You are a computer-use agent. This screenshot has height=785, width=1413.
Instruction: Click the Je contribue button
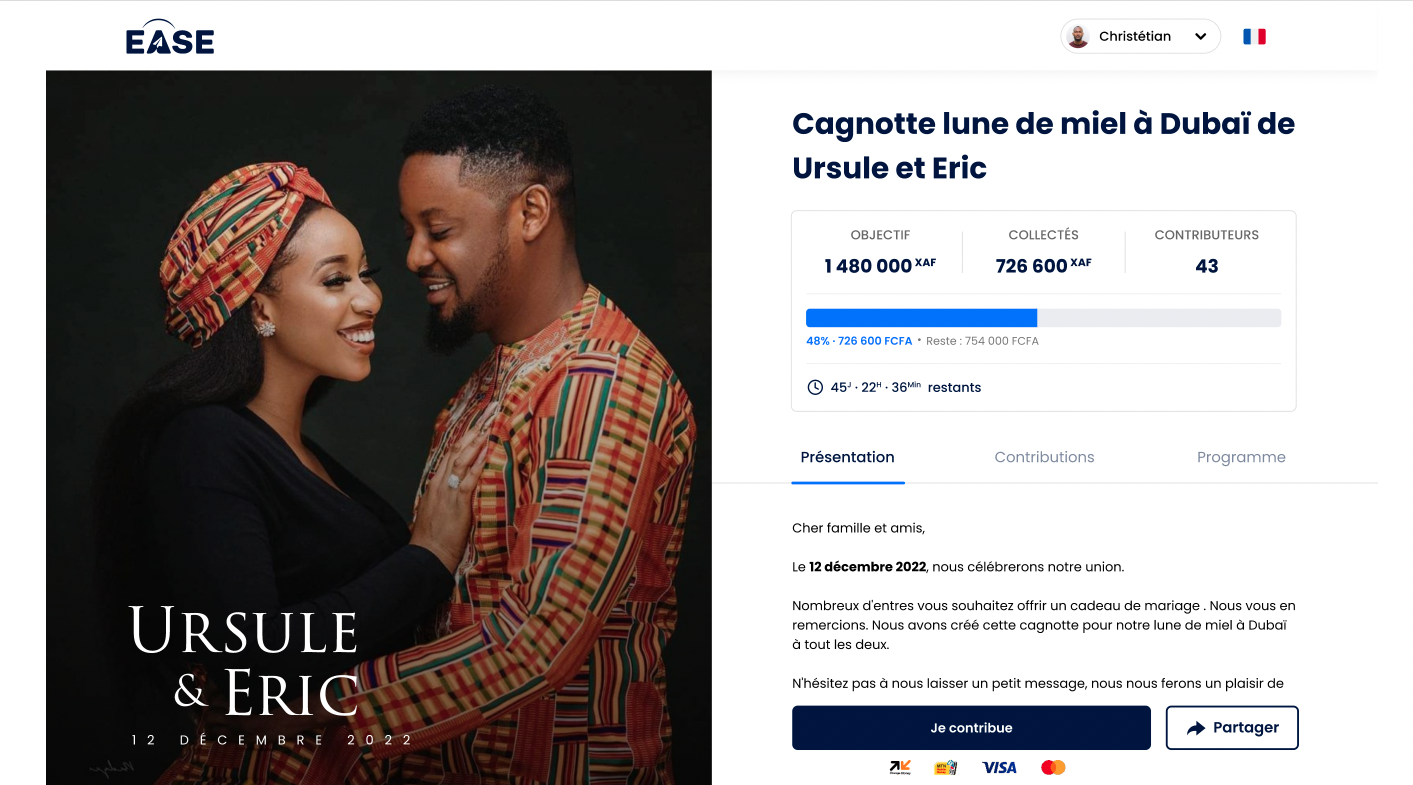click(971, 728)
